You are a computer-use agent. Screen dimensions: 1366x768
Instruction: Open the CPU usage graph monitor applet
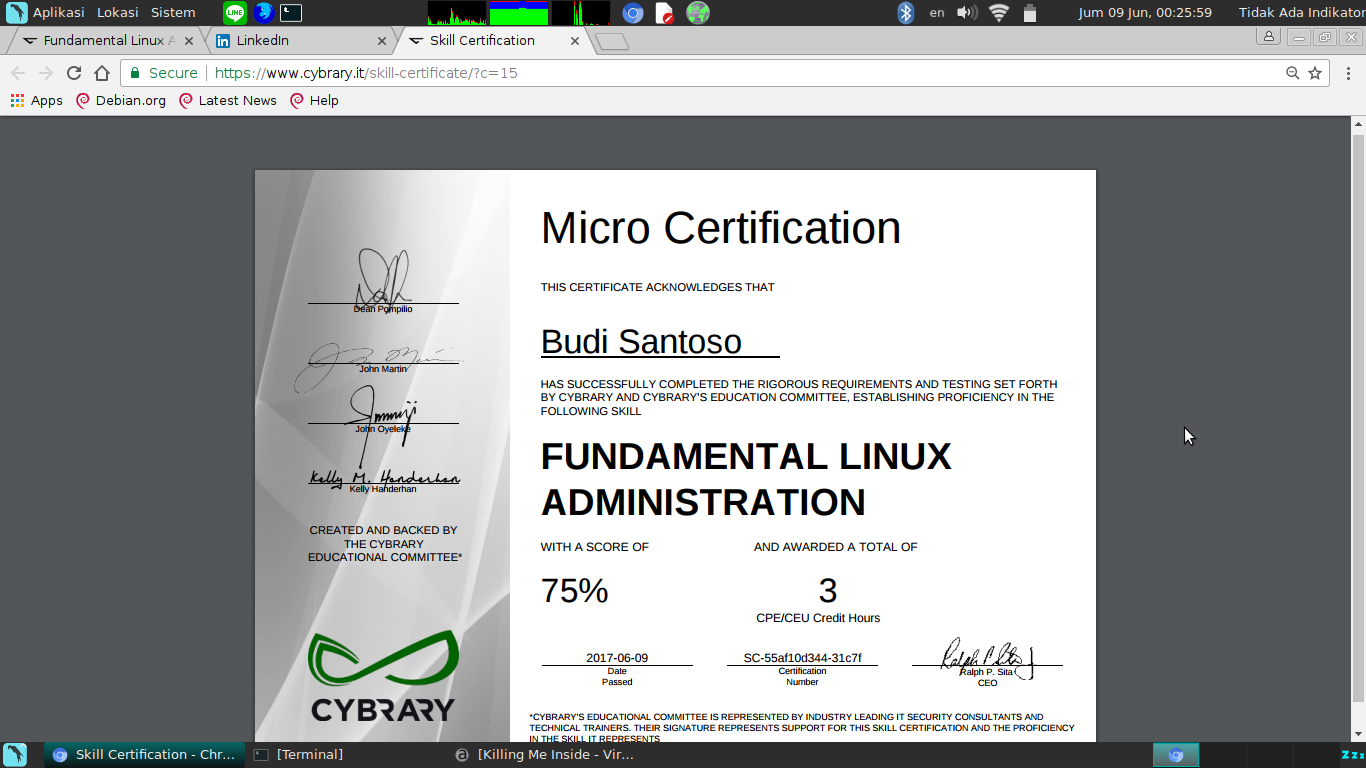[x=457, y=13]
